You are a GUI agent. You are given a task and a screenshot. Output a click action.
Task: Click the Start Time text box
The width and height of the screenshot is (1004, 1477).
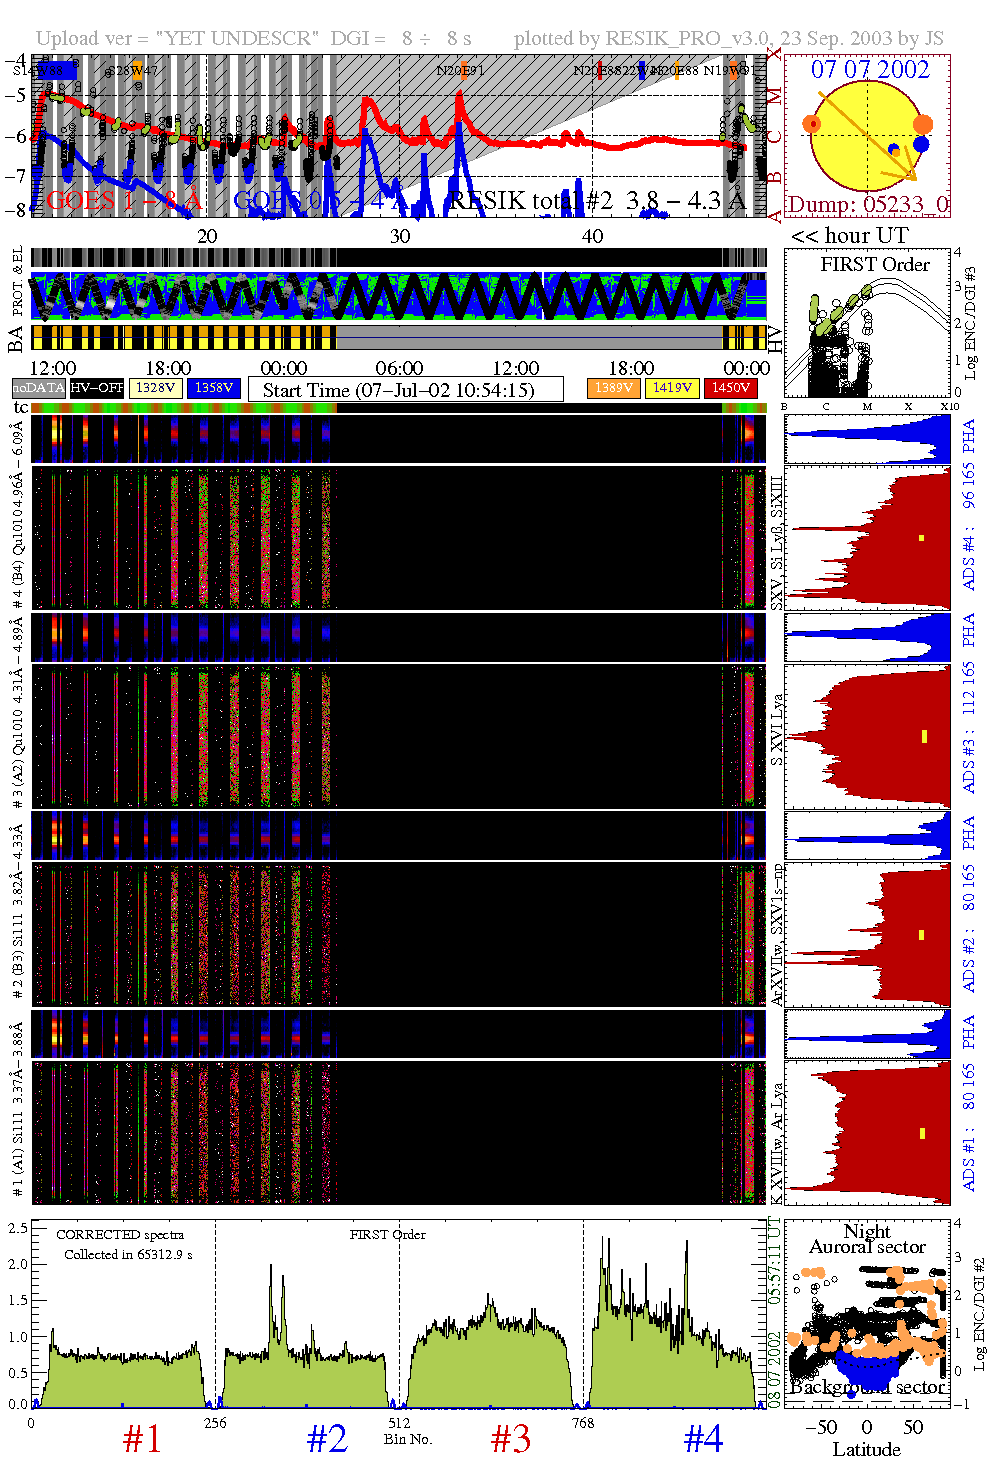click(405, 390)
